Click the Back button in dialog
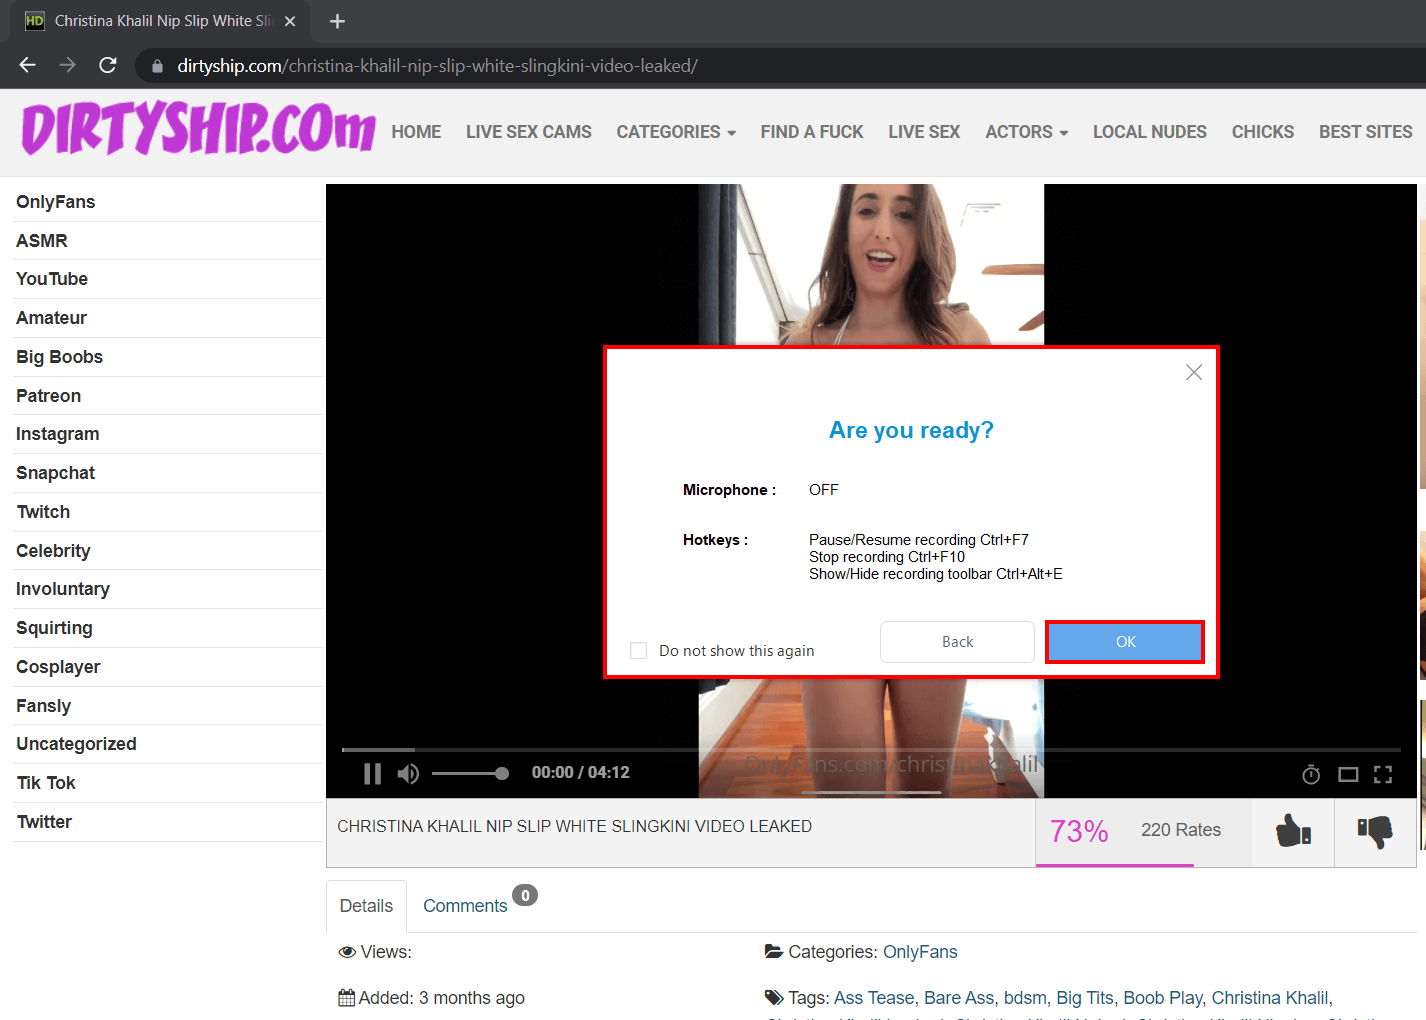Image resolution: width=1426 pixels, height=1020 pixels. (957, 642)
